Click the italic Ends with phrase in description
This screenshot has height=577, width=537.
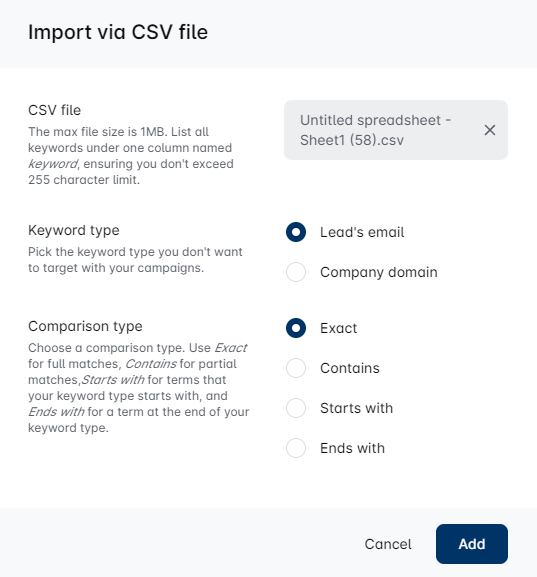(x=56, y=412)
